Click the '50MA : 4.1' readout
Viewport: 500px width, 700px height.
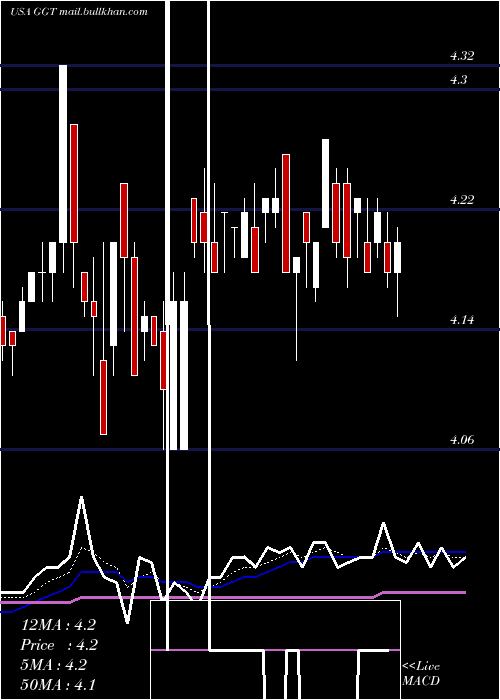(58, 684)
